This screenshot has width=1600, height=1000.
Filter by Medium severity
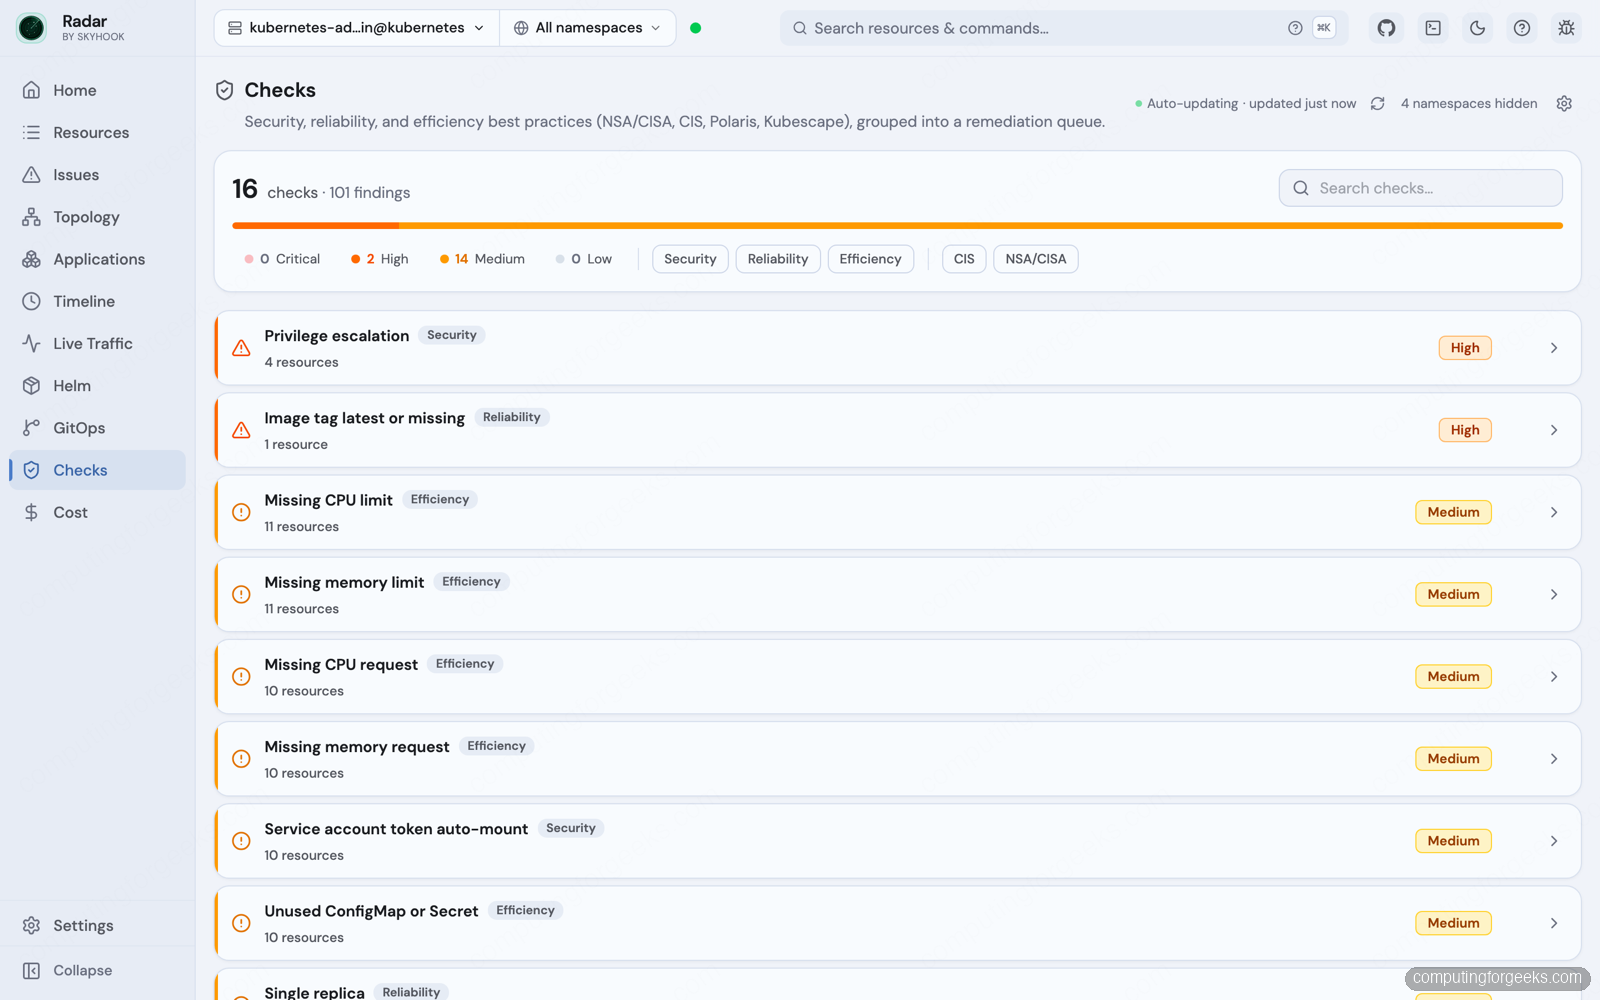482,259
